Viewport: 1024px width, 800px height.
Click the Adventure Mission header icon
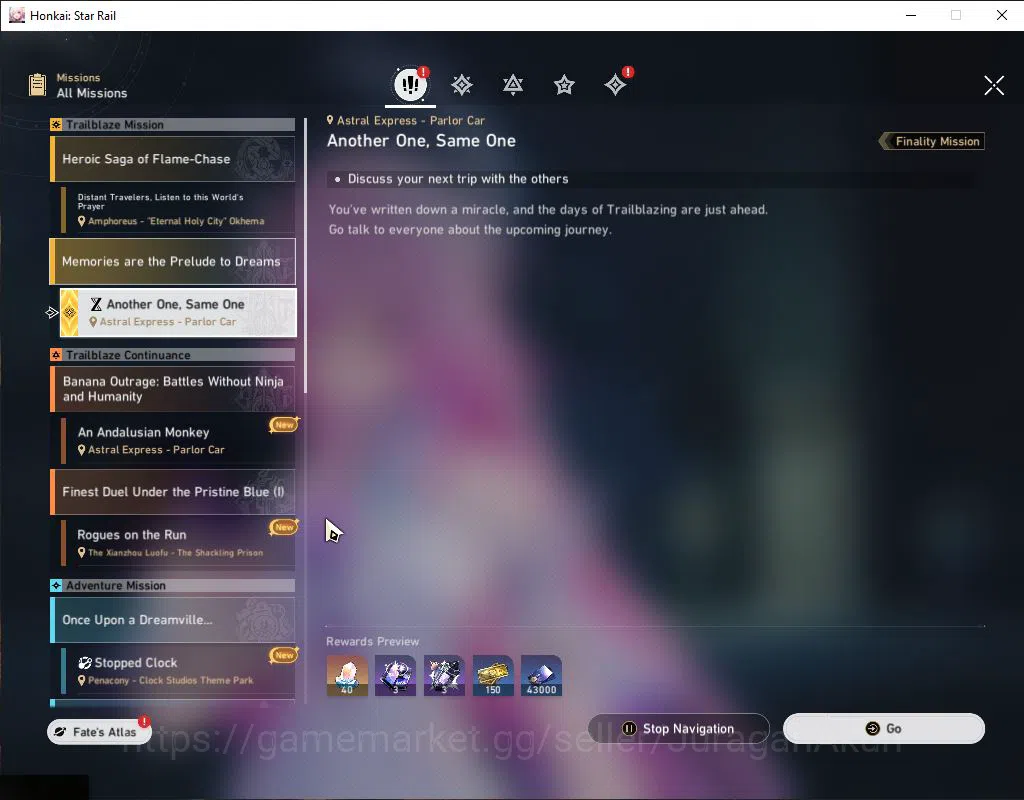[56, 585]
